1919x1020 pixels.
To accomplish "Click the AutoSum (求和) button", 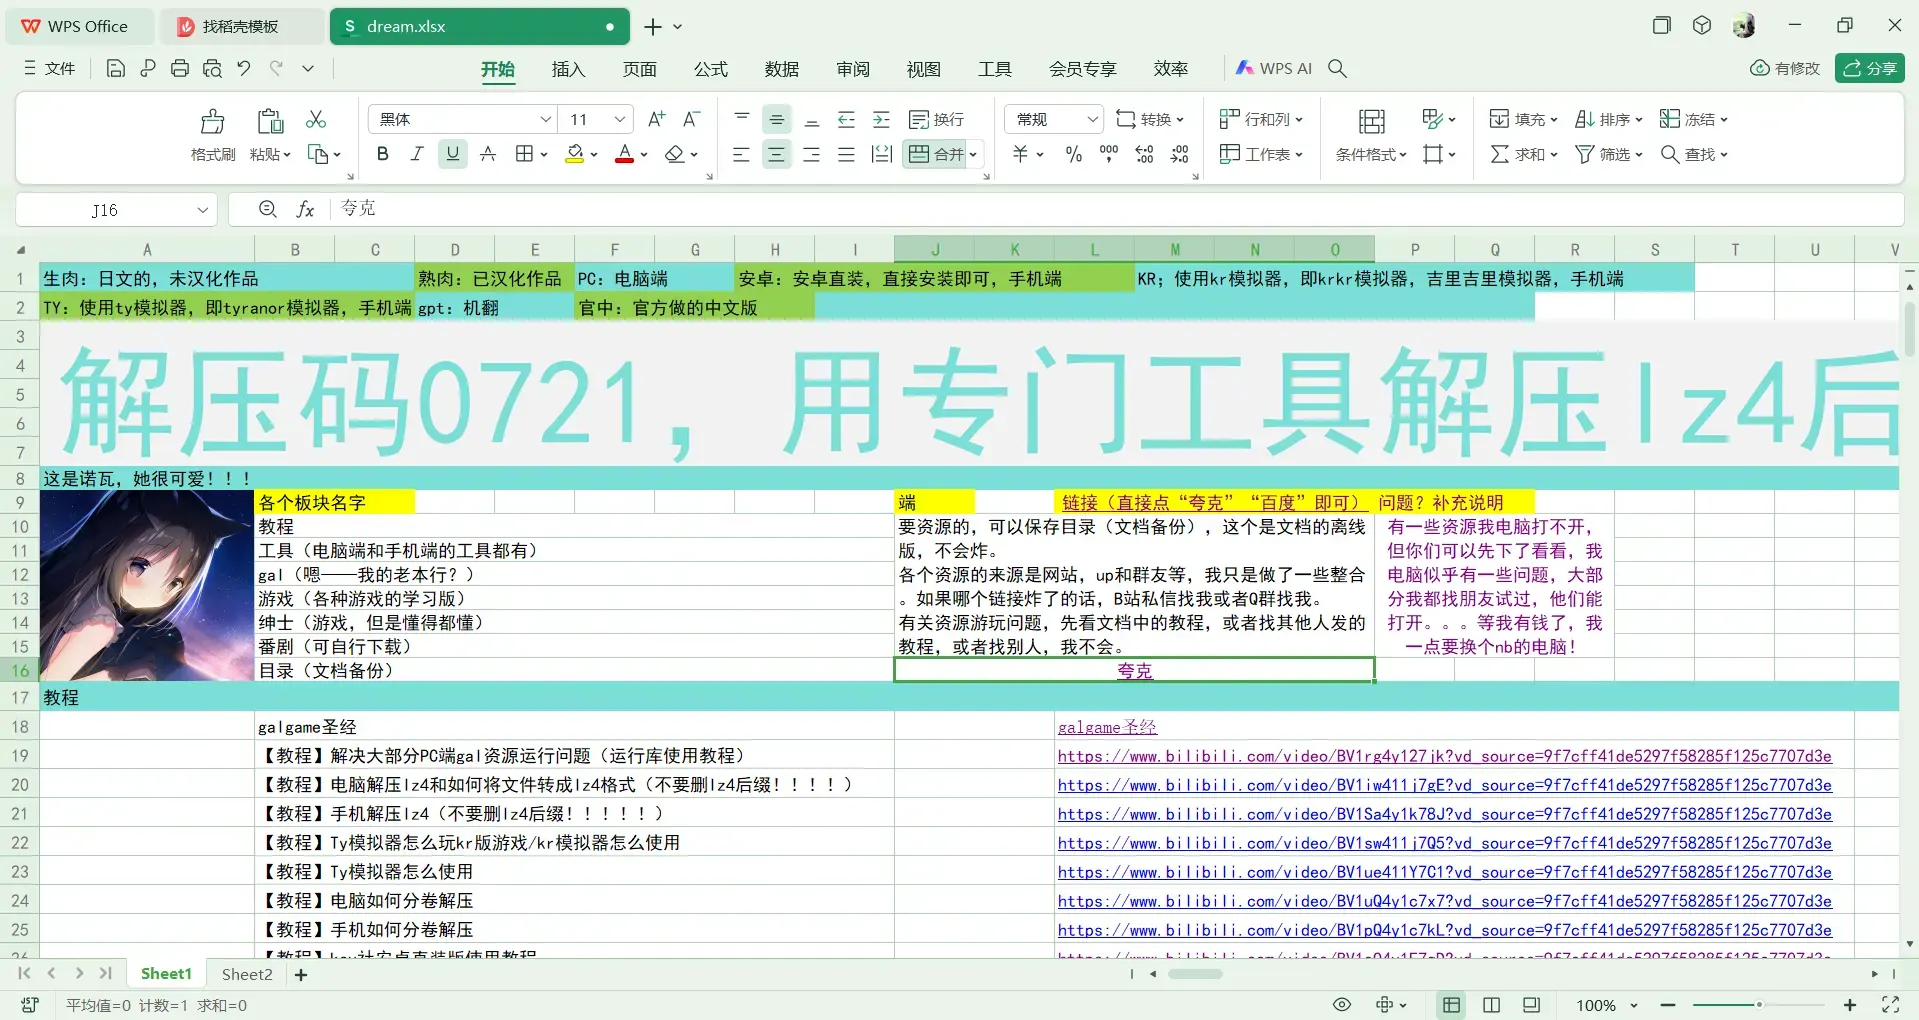I will 1524,154.
